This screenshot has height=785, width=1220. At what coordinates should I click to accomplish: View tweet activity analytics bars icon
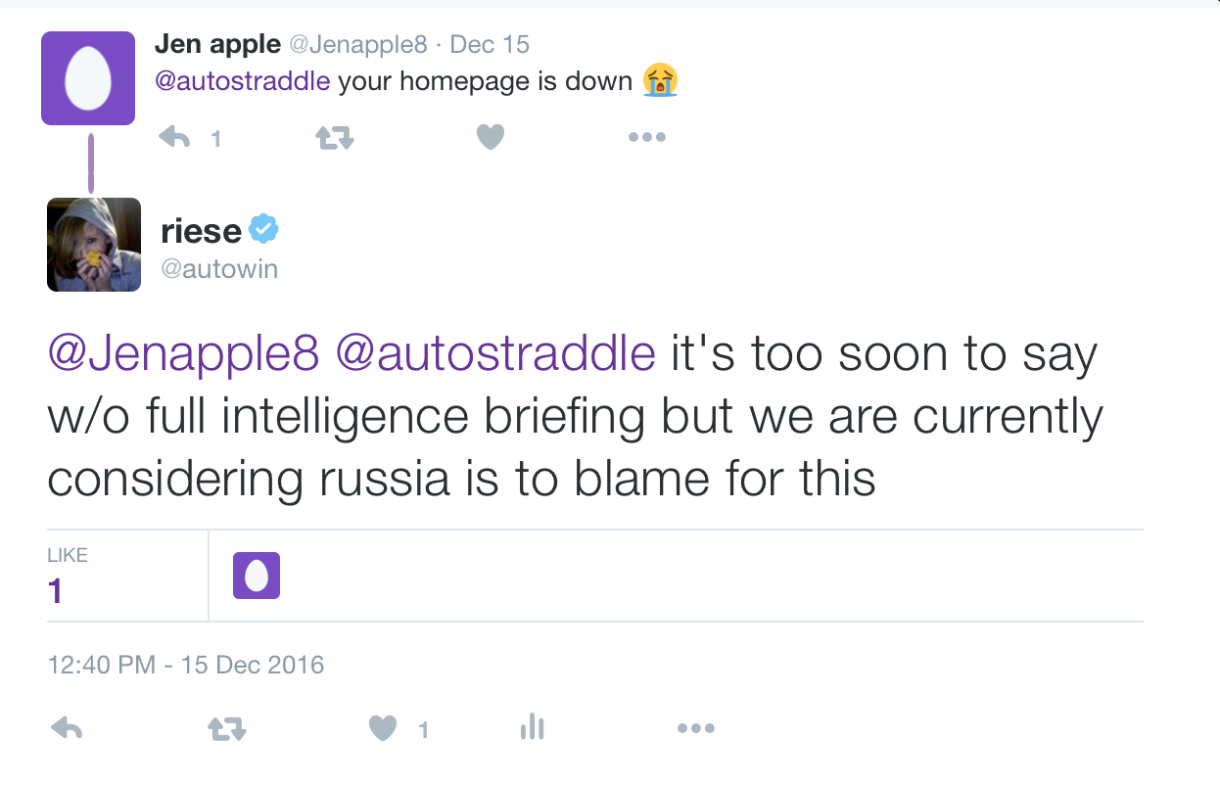[532, 727]
